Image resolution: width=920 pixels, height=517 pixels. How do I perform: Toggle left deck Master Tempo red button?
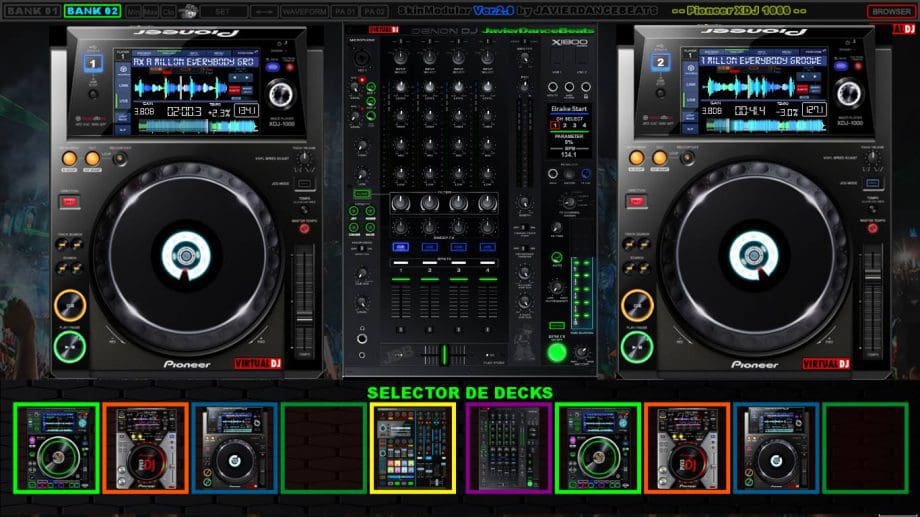click(x=304, y=229)
